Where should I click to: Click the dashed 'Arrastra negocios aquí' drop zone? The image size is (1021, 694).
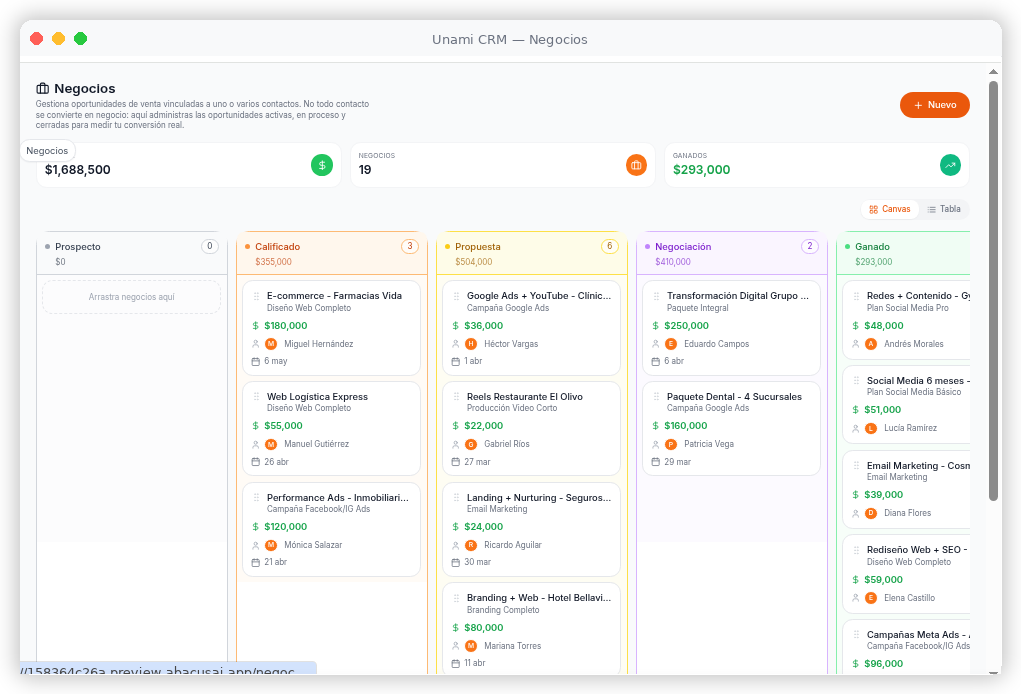point(131,295)
